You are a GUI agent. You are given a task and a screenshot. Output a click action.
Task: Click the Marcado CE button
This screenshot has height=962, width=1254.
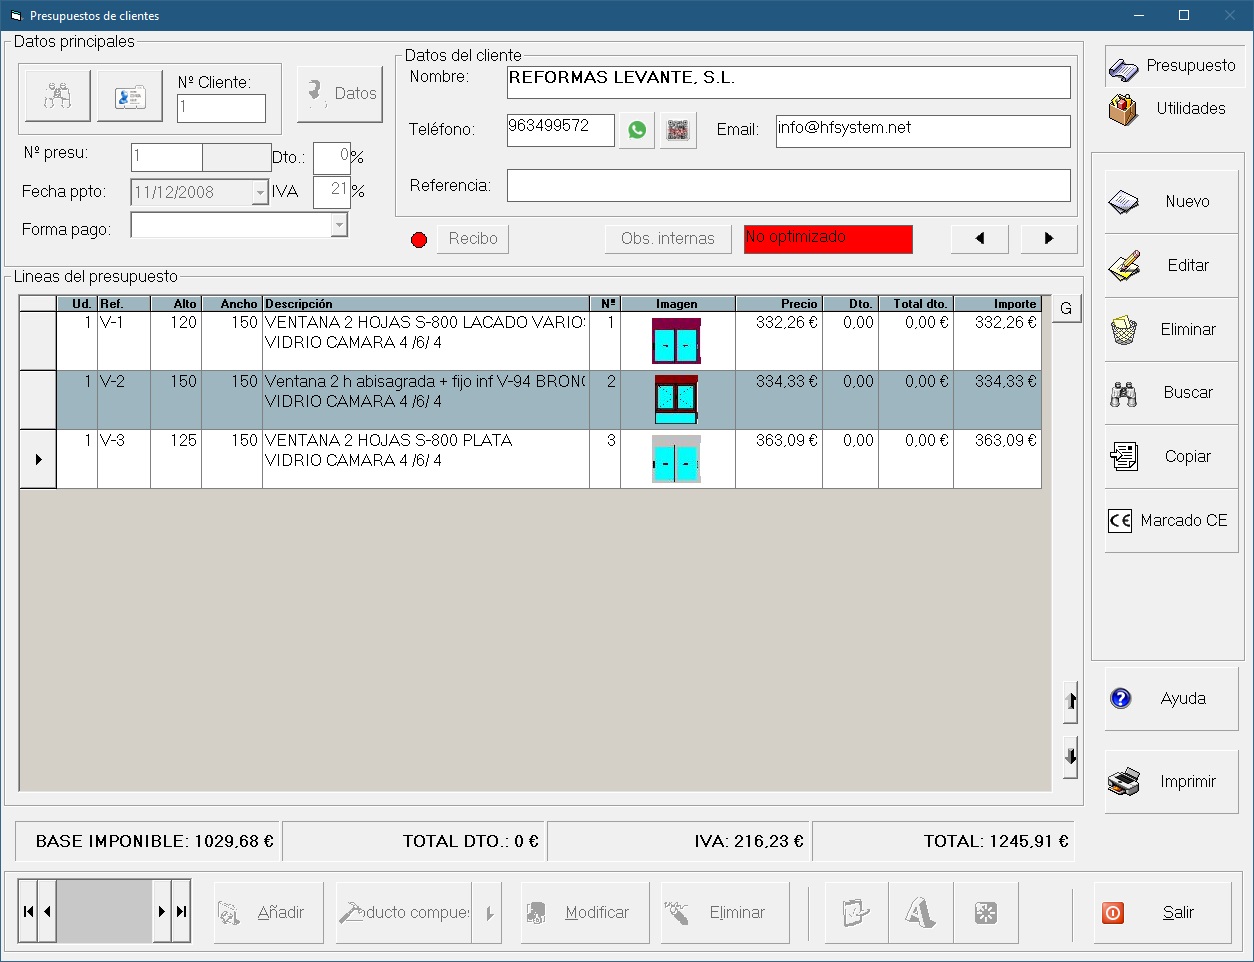pos(1171,520)
